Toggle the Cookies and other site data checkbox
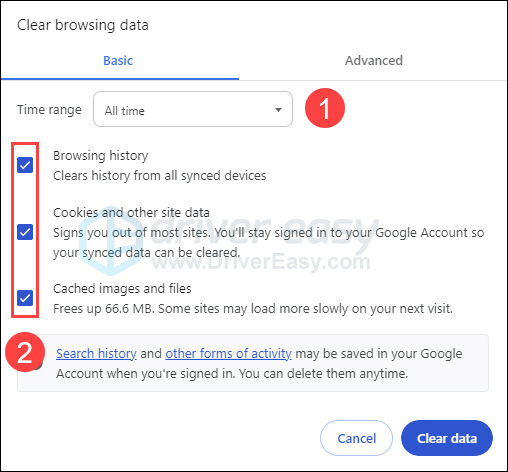This screenshot has height=472, width=508. (25, 232)
